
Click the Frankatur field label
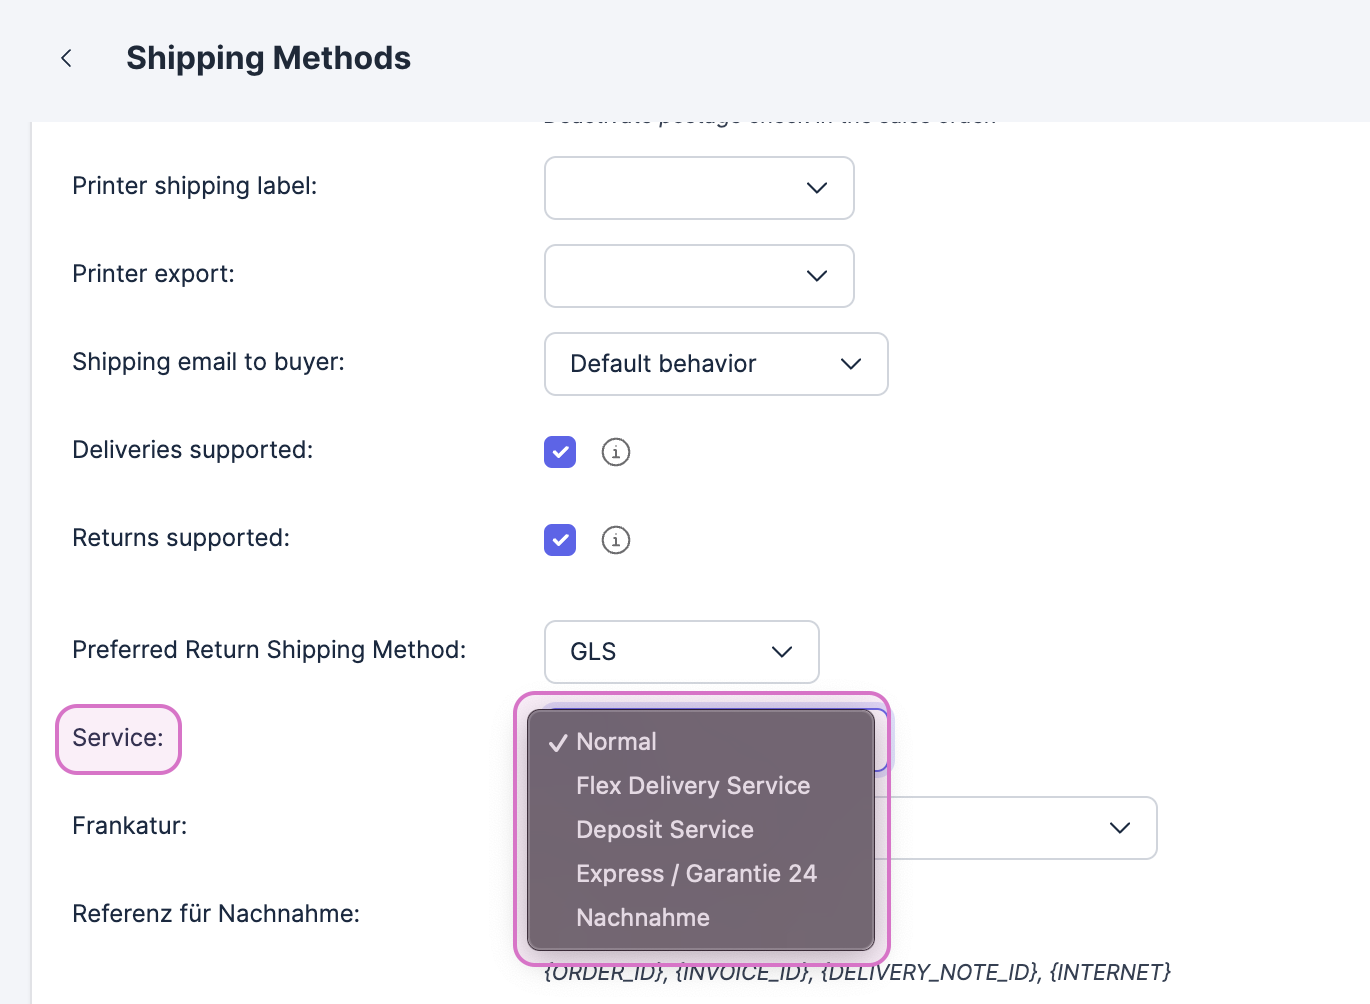(130, 826)
